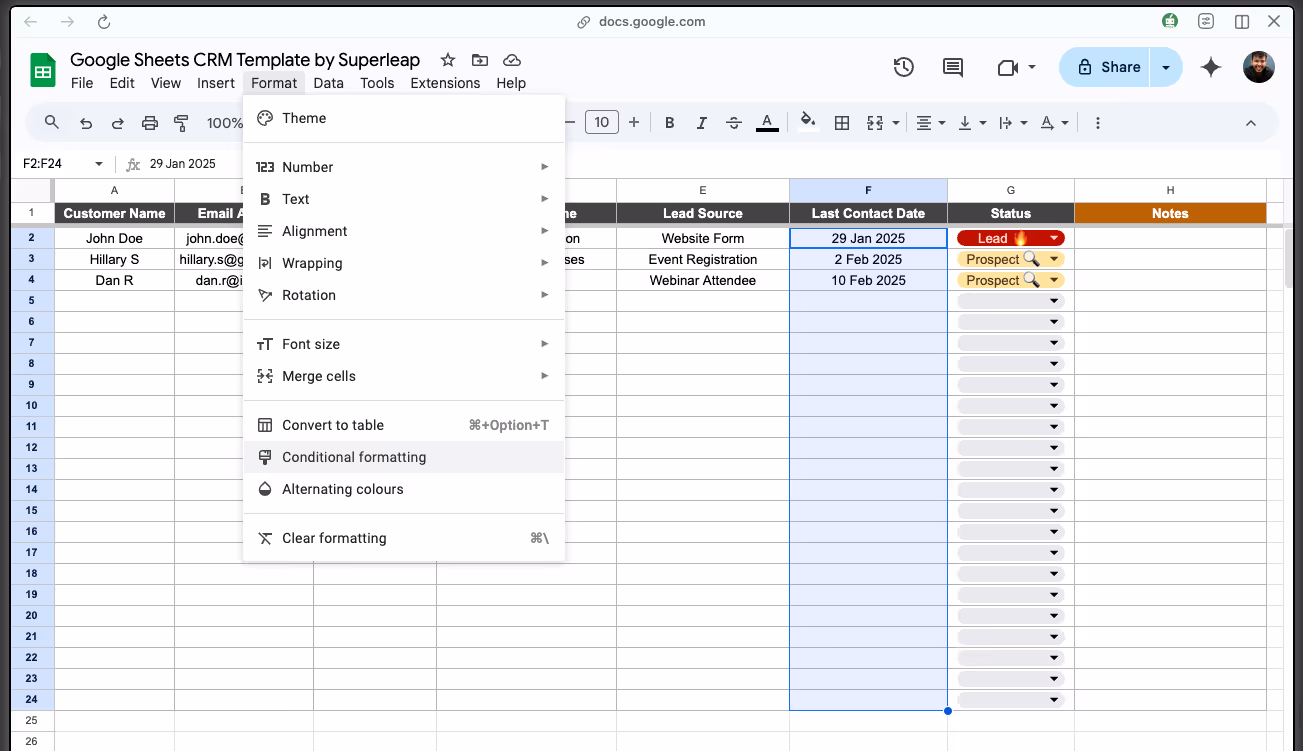Activate the paint format roller
This screenshot has height=751, width=1303.
coord(181,123)
